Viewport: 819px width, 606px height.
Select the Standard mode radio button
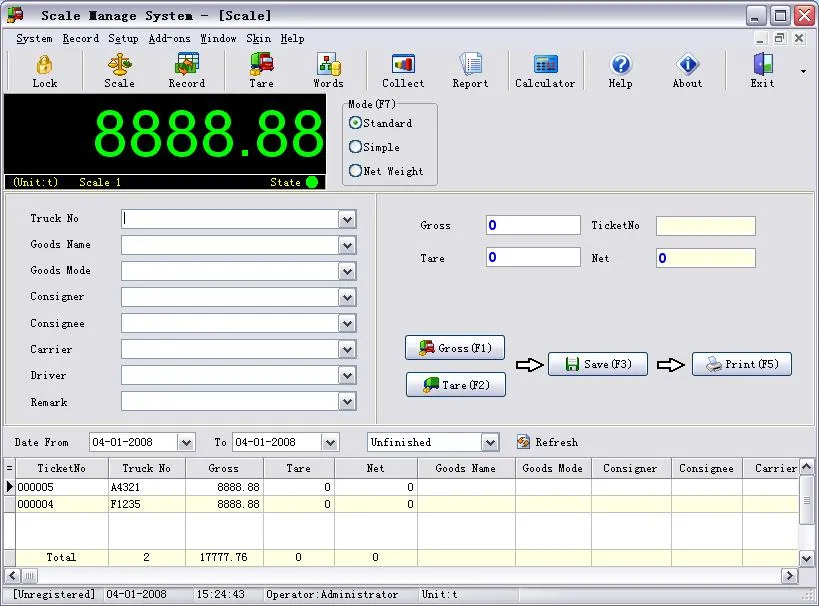point(356,123)
